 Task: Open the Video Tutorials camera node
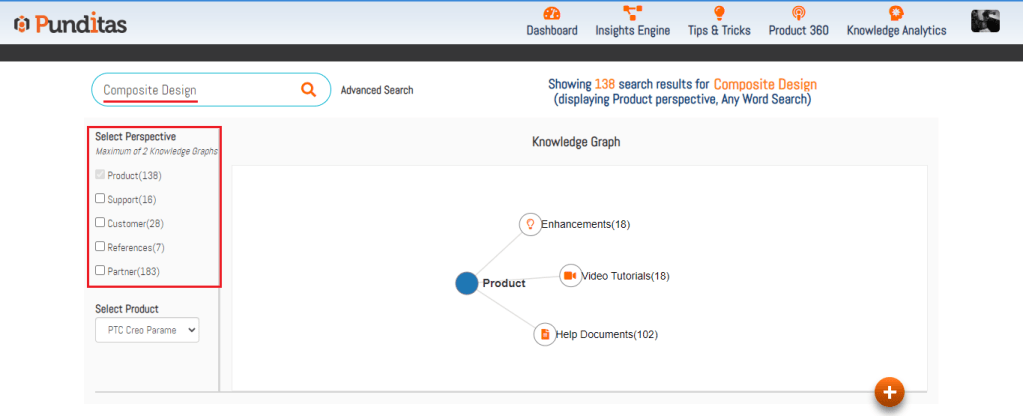[570, 275]
